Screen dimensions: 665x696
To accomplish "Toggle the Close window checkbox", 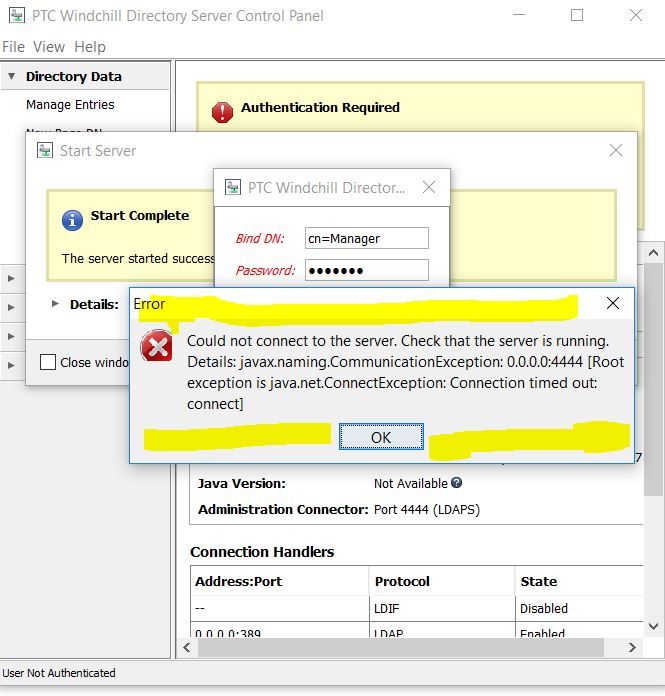I will pyautogui.click(x=48, y=362).
